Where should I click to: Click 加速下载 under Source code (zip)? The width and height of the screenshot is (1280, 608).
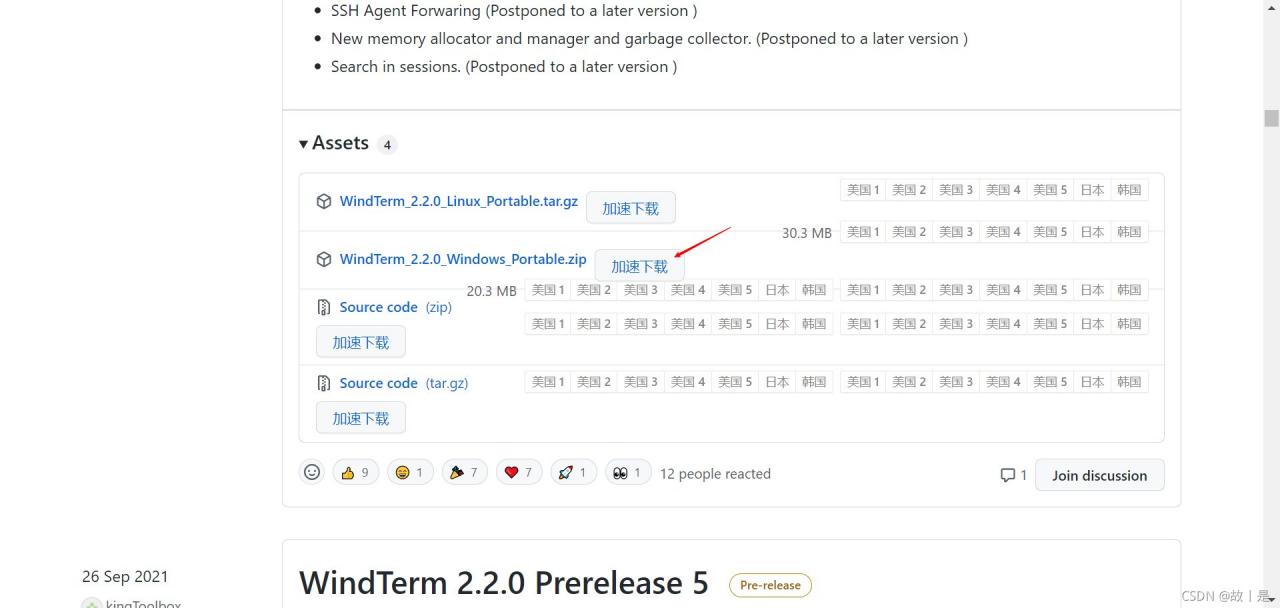tap(361, 342)
